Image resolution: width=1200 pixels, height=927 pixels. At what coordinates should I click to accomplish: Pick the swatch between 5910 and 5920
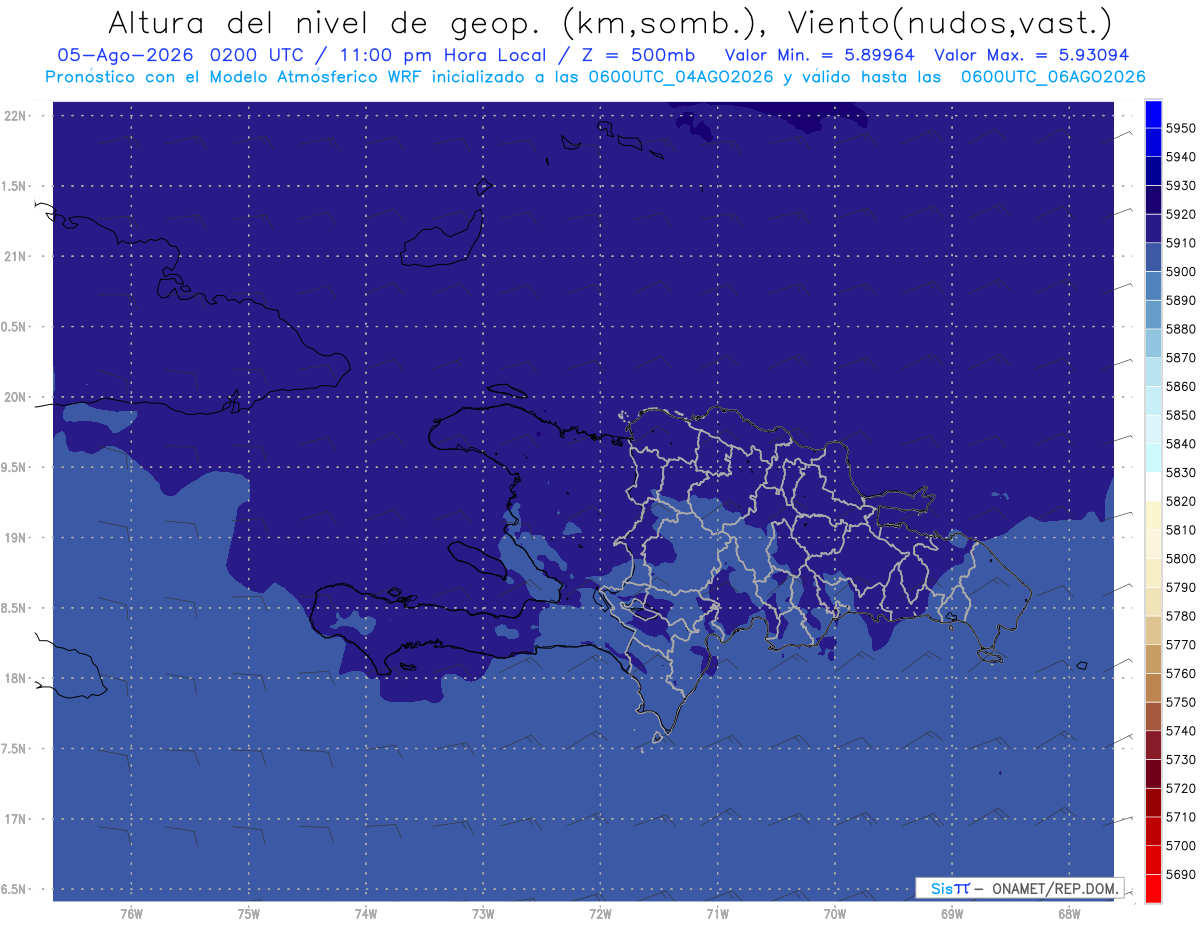[x=1153, y=229]
